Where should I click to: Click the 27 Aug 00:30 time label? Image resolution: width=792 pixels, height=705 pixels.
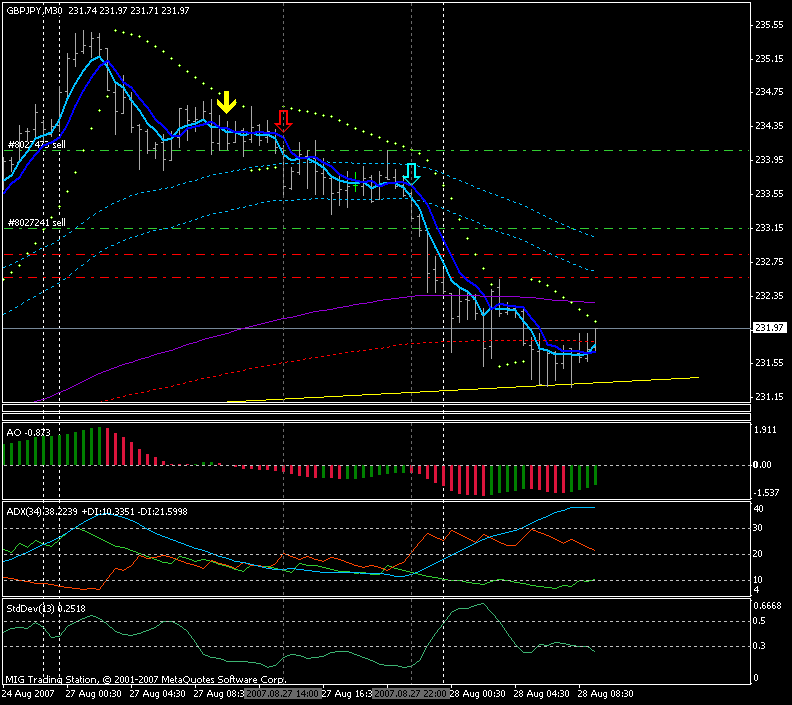pyautogui.click(x=93, y=694)
